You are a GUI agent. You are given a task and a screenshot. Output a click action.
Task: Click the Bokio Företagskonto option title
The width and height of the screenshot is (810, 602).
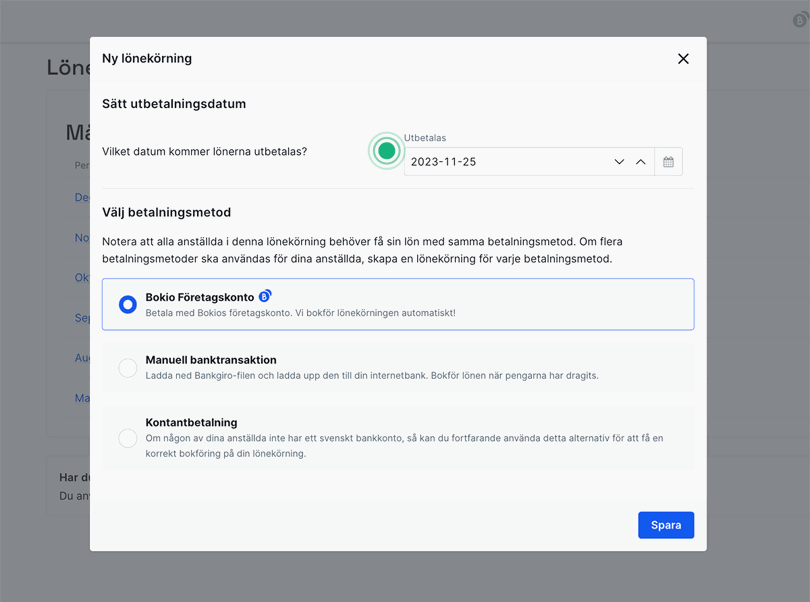[x=199, y=297]
